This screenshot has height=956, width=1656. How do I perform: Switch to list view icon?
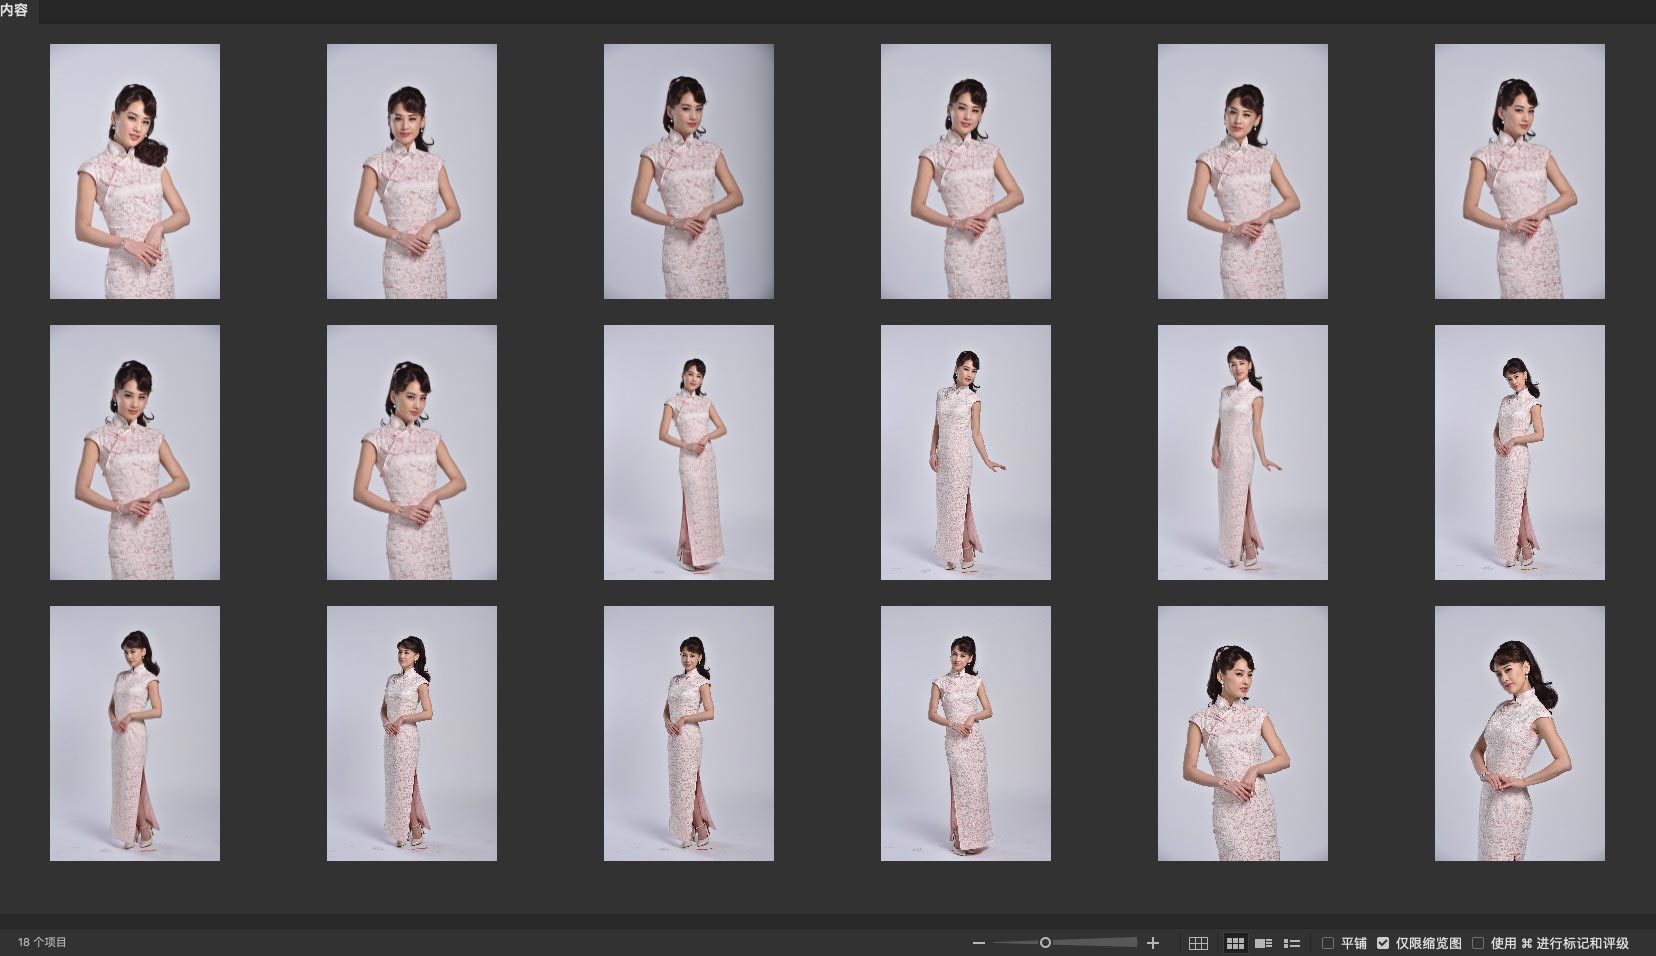click(1292, 943)
